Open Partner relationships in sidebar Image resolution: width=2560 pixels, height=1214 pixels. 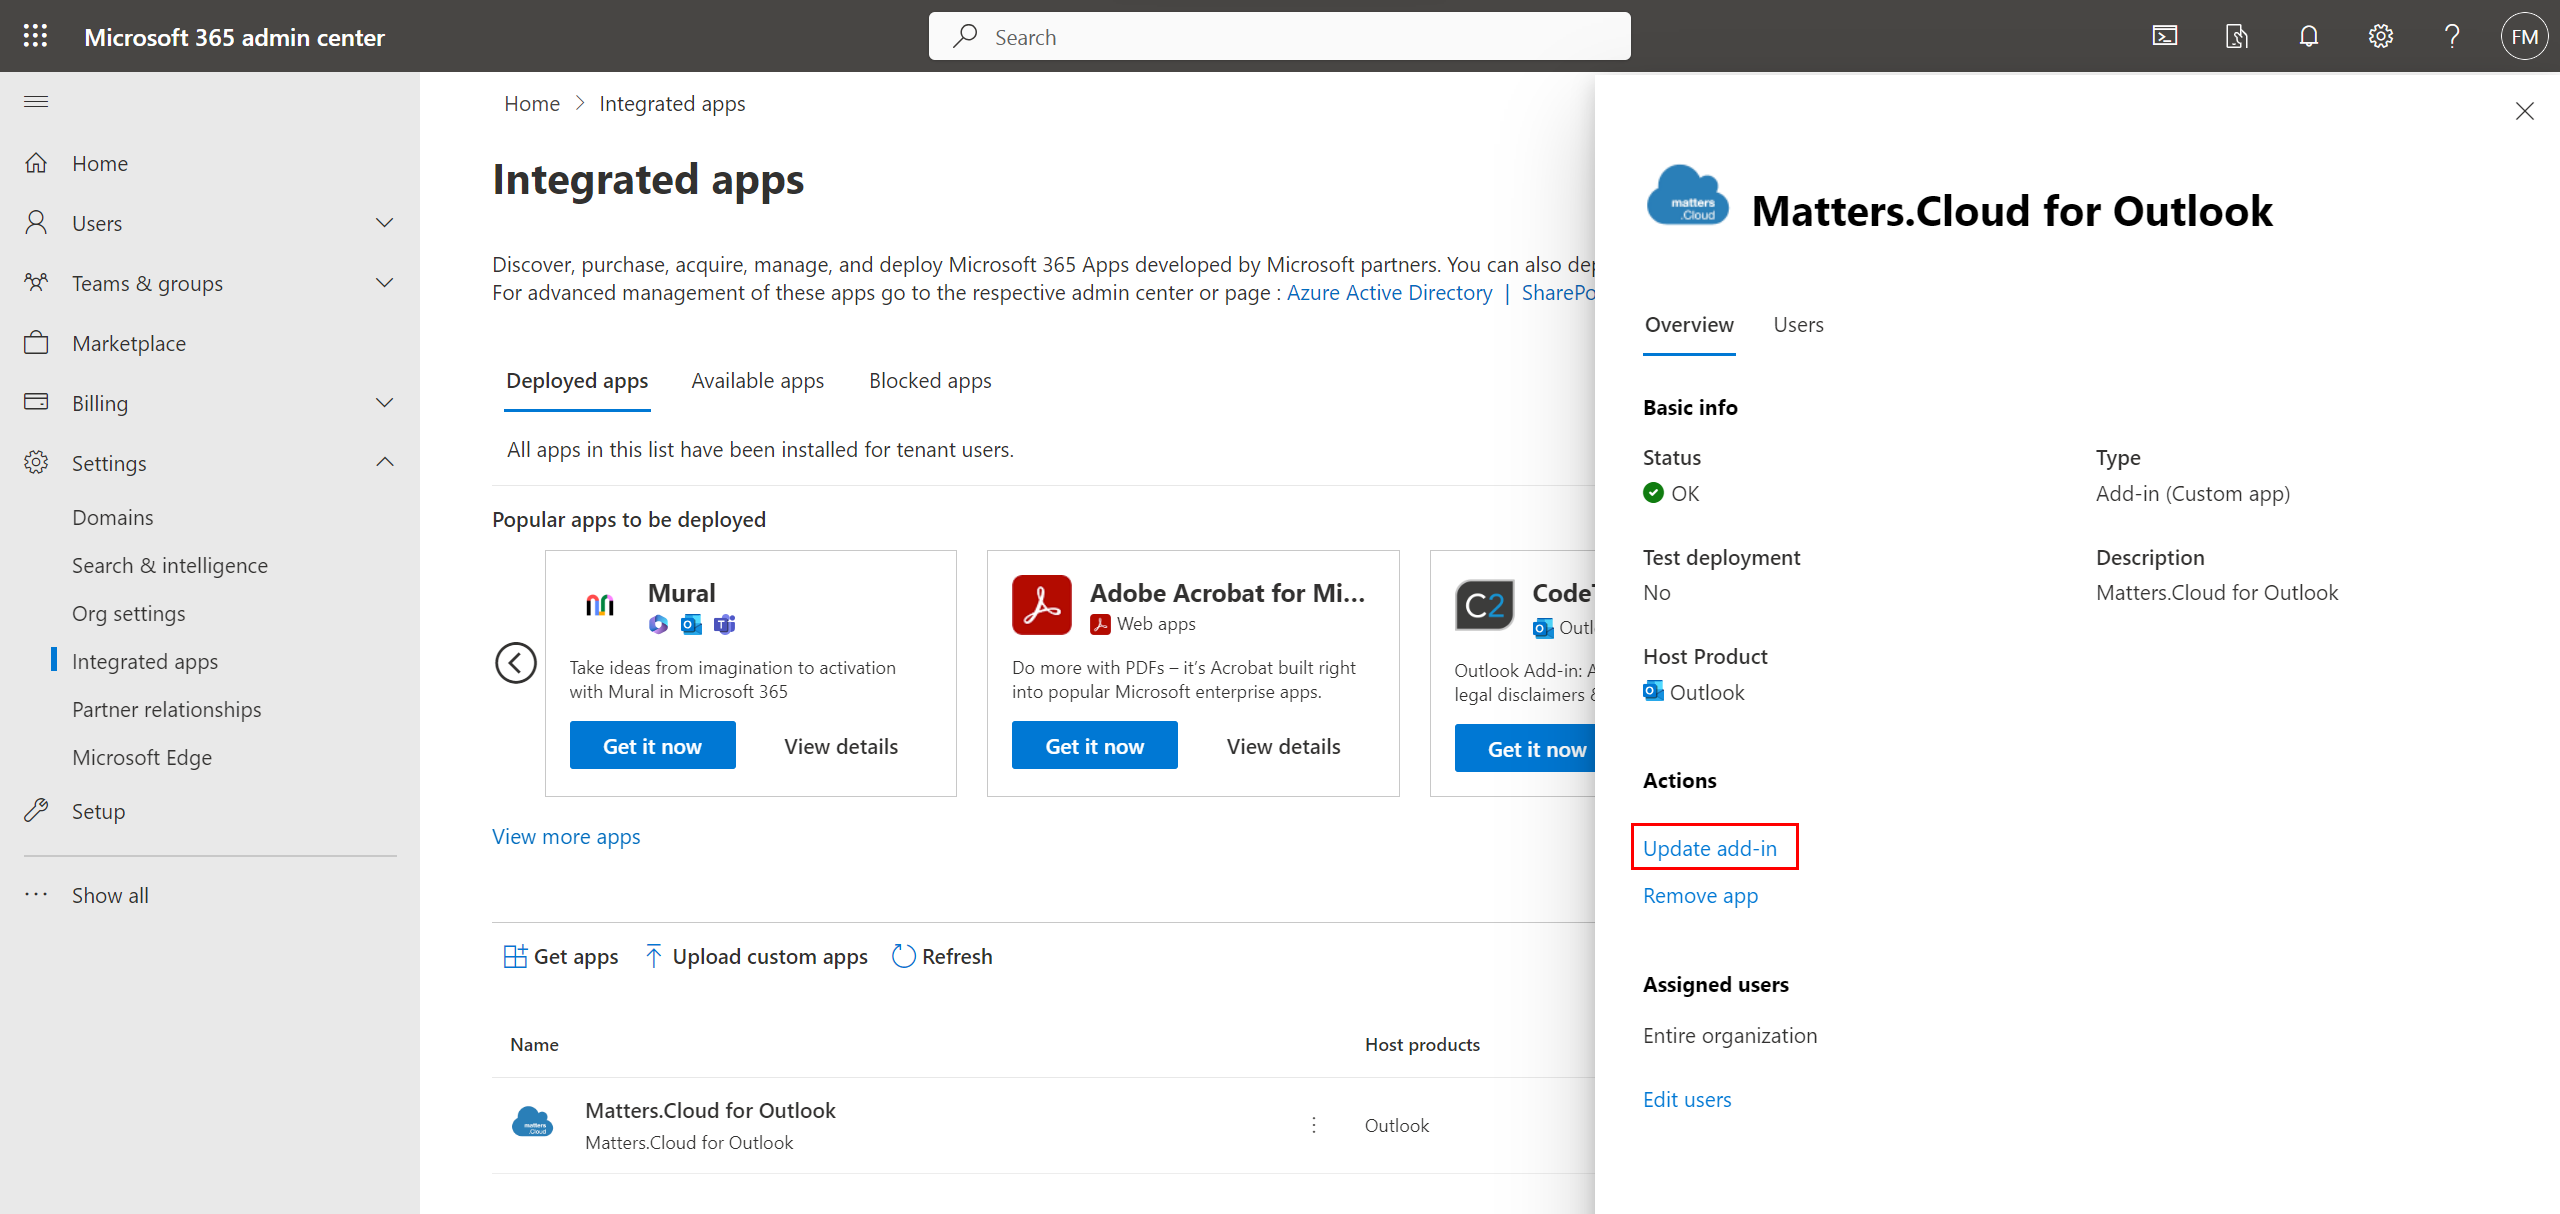coord(167,709)
